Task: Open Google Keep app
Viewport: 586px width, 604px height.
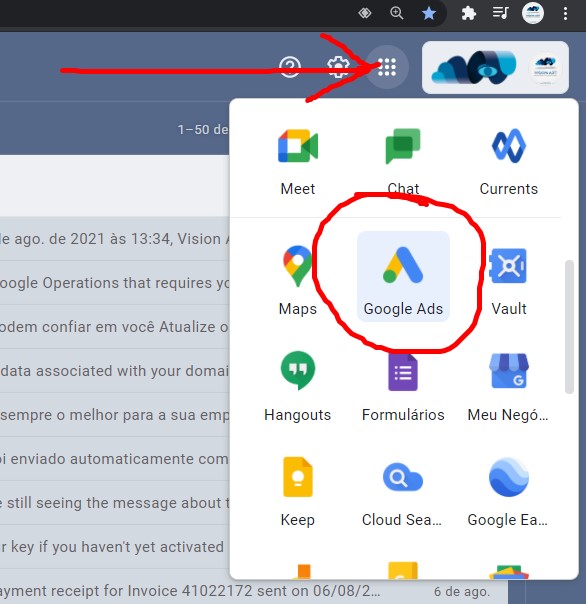Action: pyautogui.click(x=297, y=492)
